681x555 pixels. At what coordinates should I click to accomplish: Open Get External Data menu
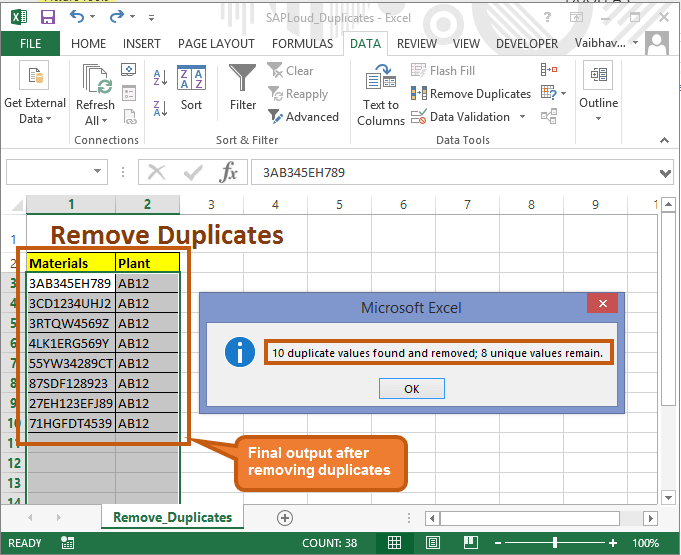point(35,93)
